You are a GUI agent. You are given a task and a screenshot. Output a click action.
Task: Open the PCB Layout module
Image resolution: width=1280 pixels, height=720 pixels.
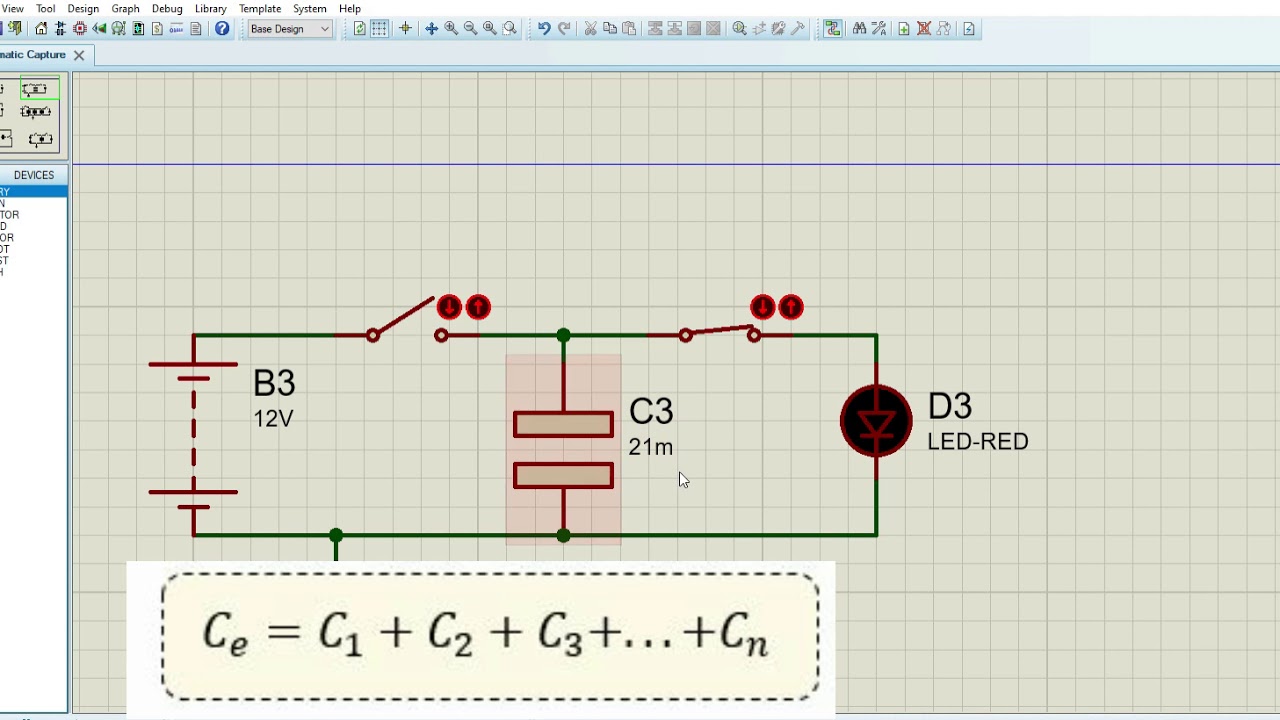point(80,29)
